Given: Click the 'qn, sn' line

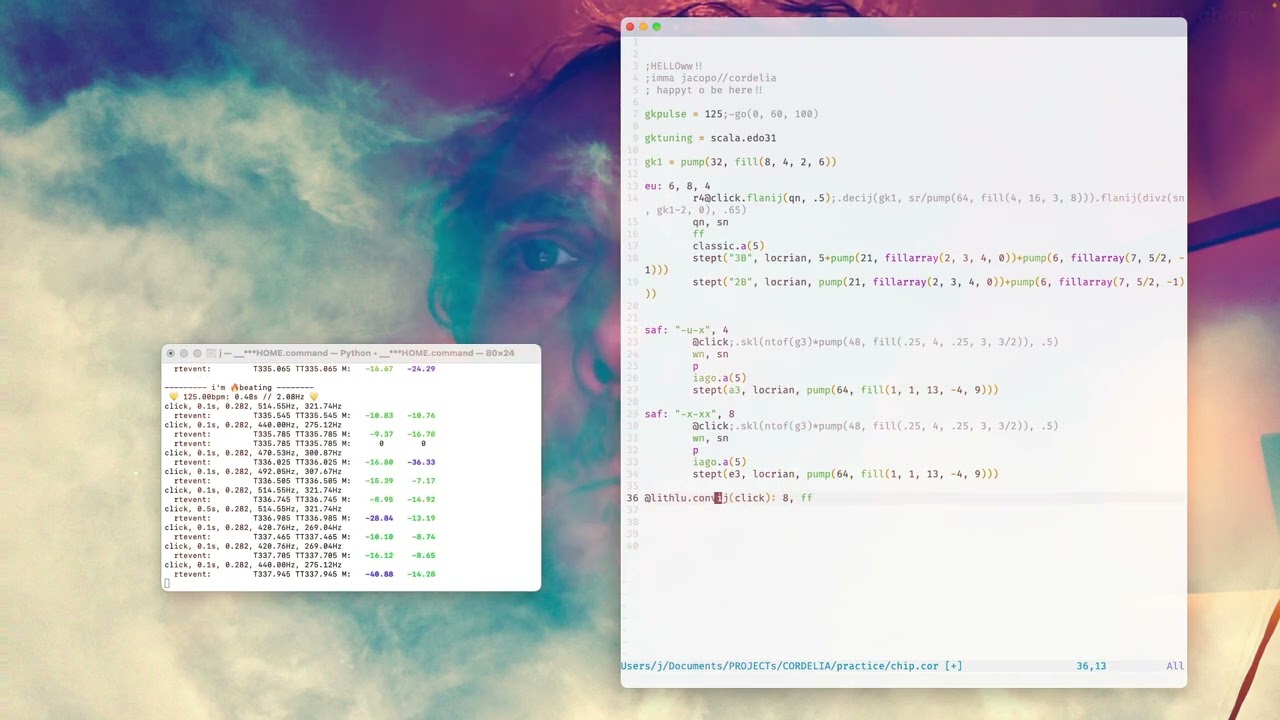Looking at the screenshot, I should coord(710,222).
